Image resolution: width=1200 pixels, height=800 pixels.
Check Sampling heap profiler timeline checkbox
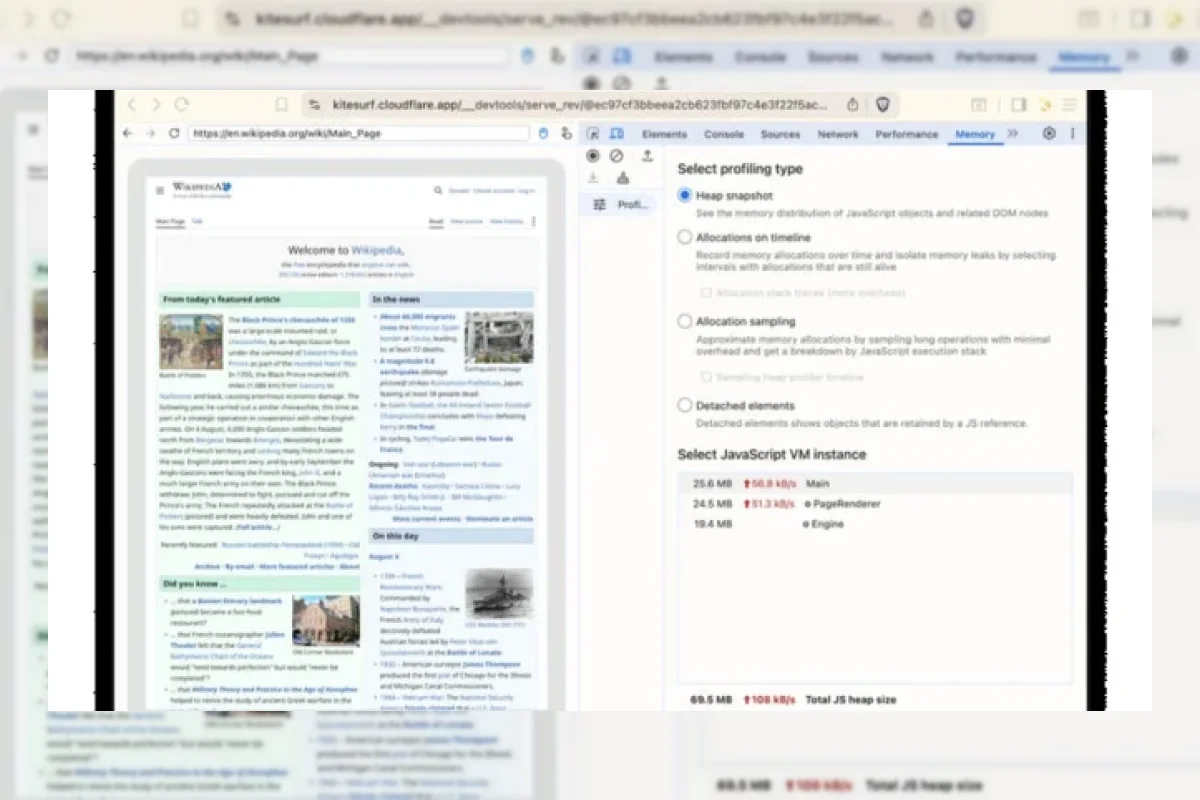[706, 377]
